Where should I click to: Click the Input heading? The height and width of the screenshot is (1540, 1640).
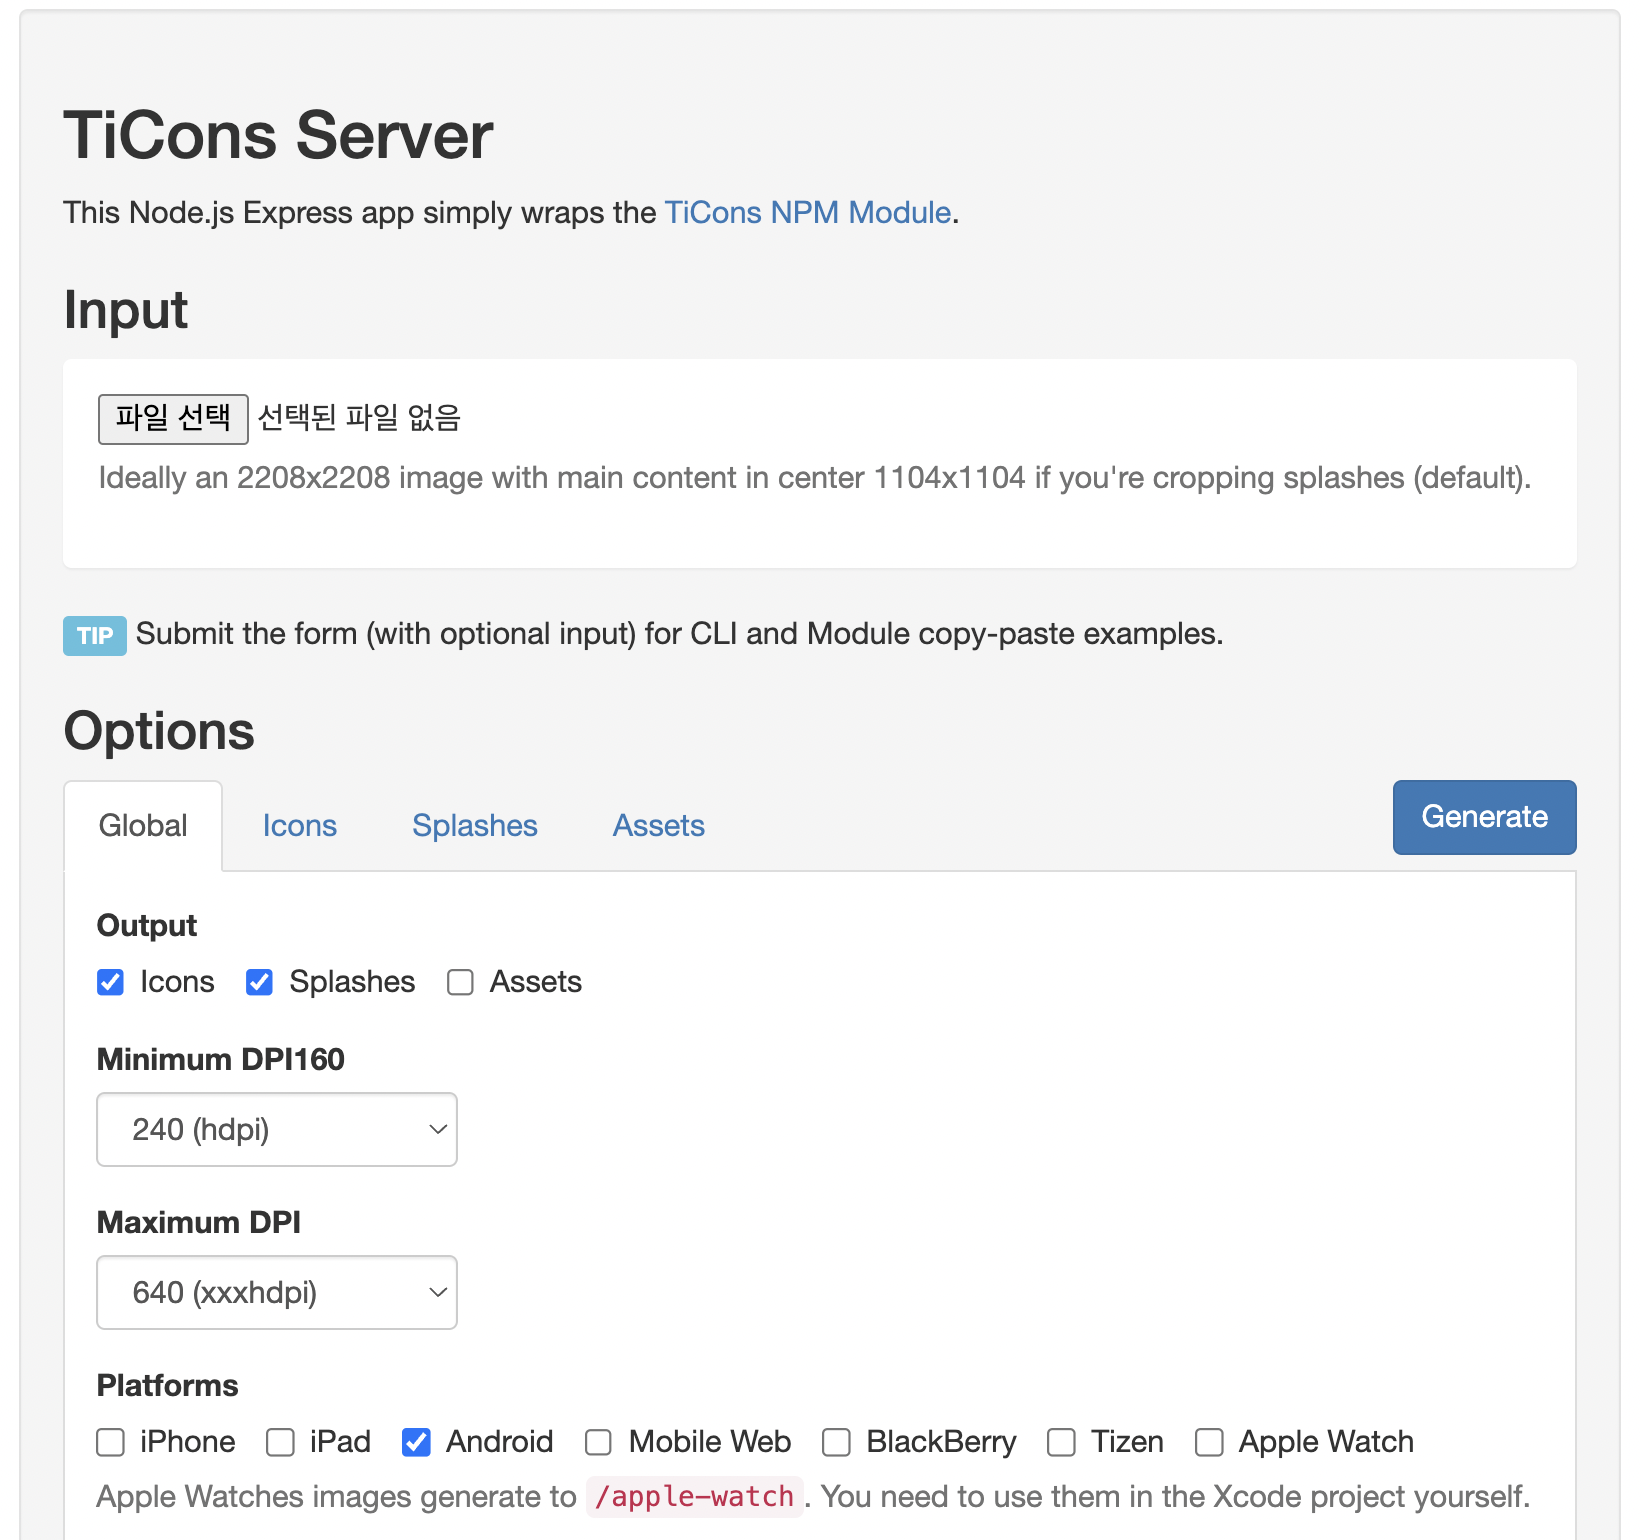tap(126, 309)
